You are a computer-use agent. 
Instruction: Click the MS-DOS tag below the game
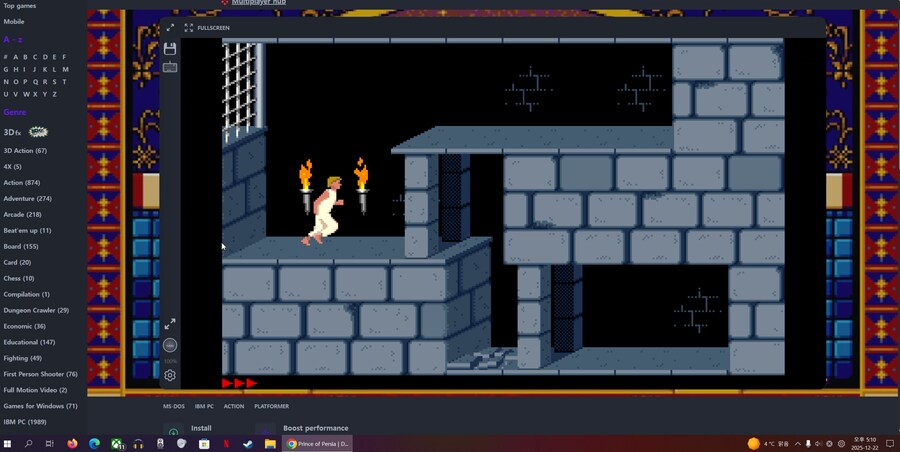pos(174,406)
